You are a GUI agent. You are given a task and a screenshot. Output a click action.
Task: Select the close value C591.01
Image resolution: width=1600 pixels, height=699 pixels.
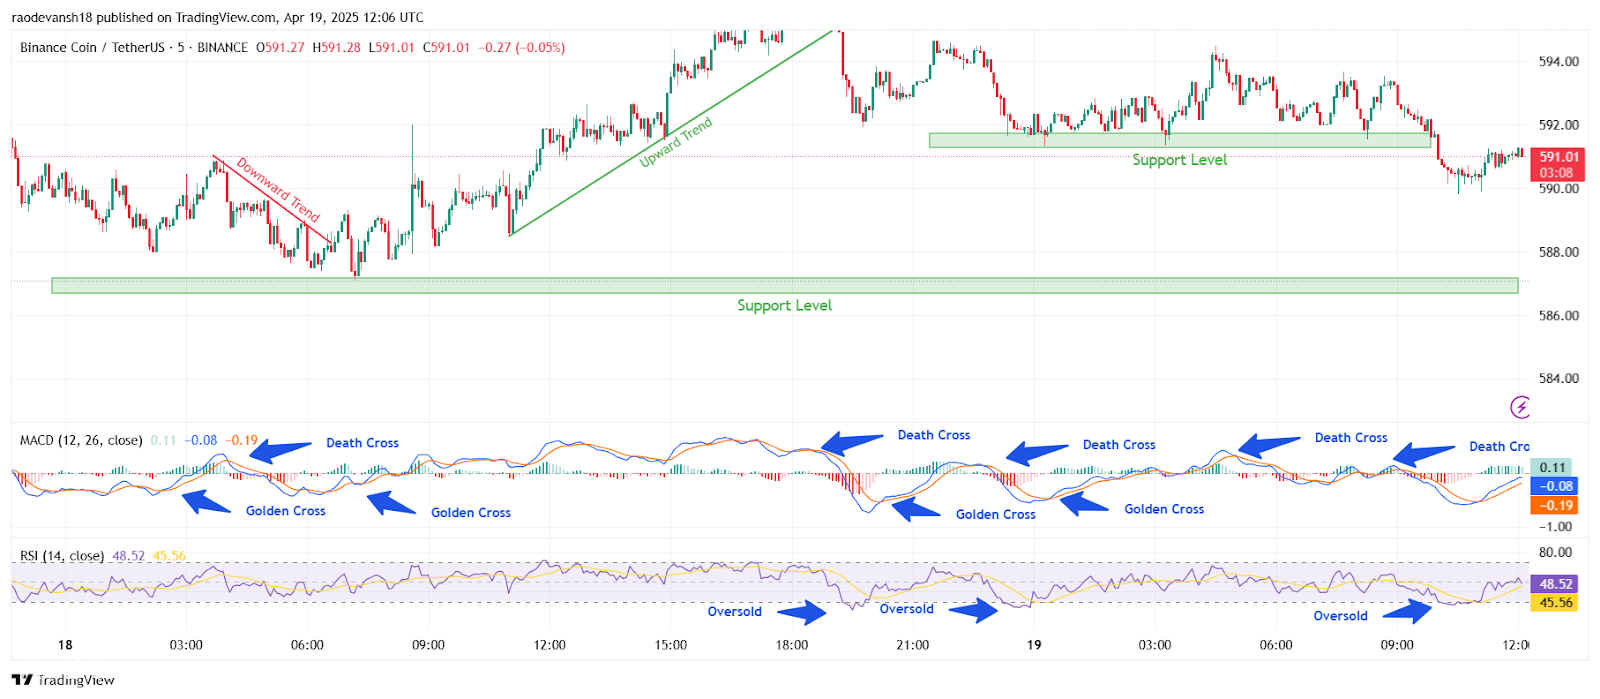click(446, 47)
